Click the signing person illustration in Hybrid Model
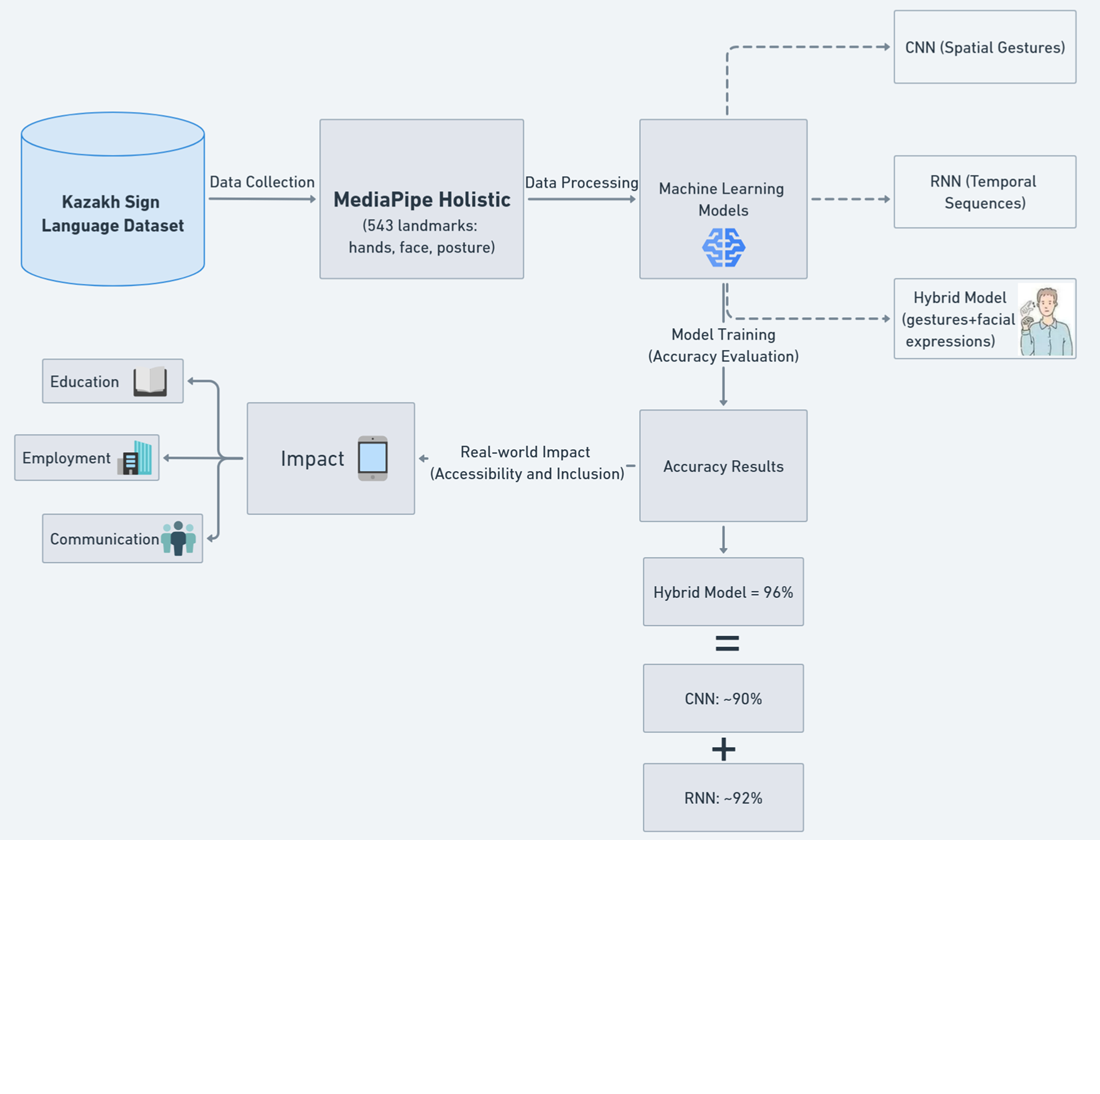Image resolution: width=1100 pixels, height=1094 pixels. tap(1045, 320)
